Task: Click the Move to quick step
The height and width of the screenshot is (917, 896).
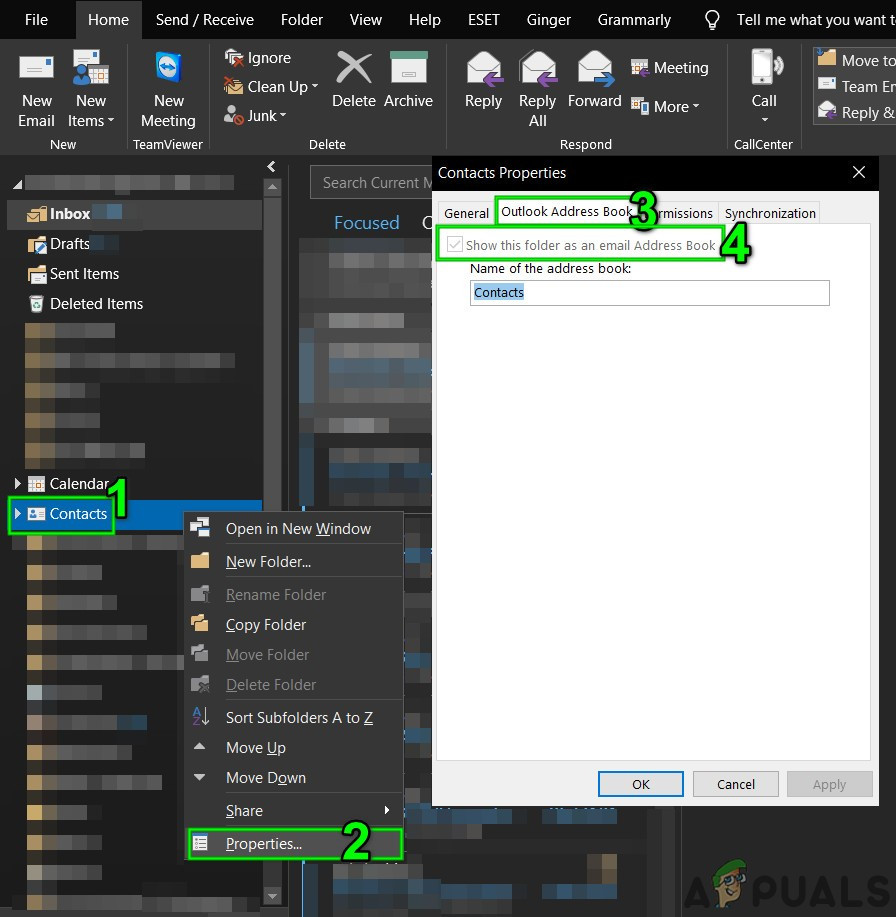Action: pyautogui.click(x=856, y=60)
